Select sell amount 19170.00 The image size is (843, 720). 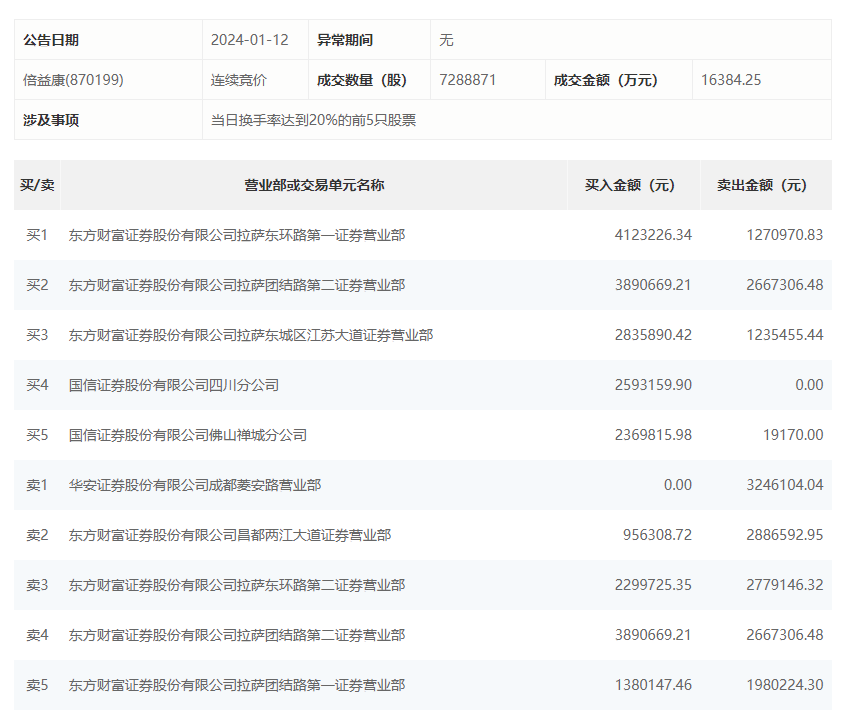793,435
